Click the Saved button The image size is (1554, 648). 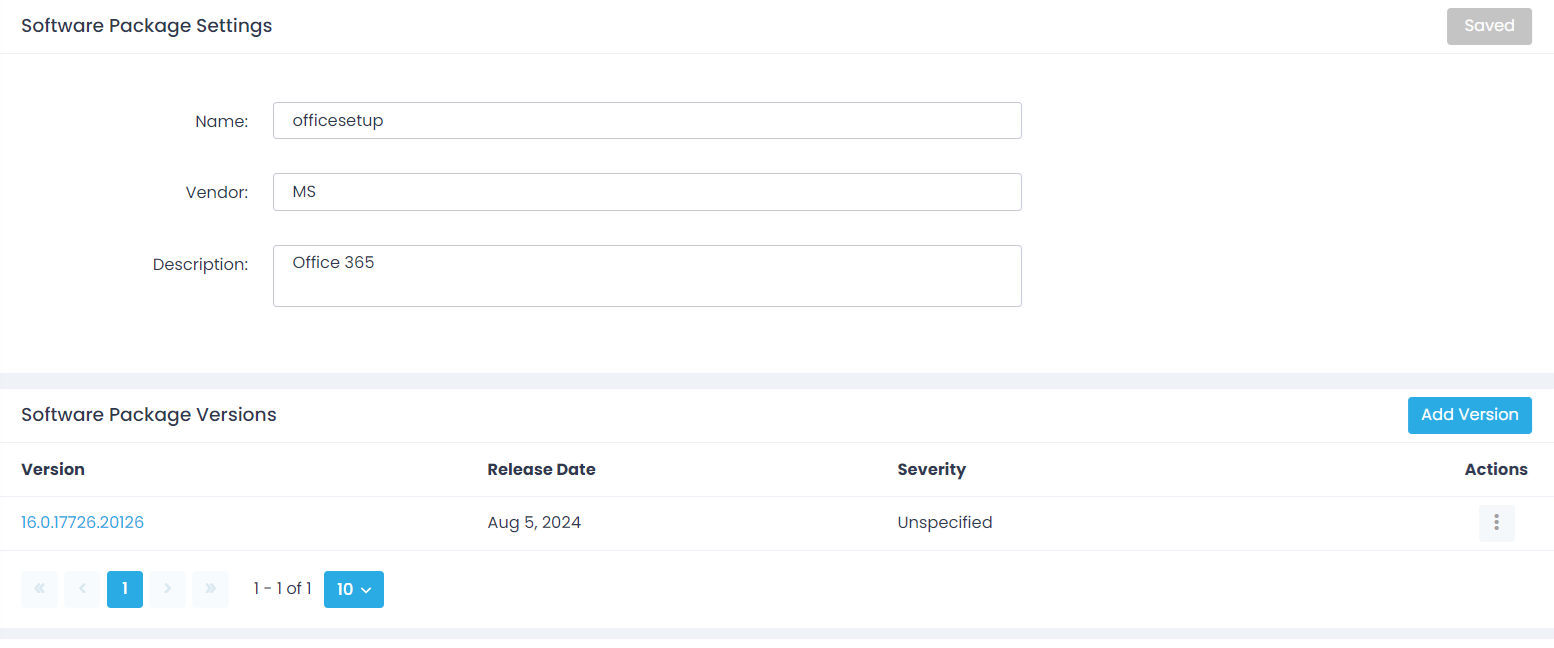1489,26
